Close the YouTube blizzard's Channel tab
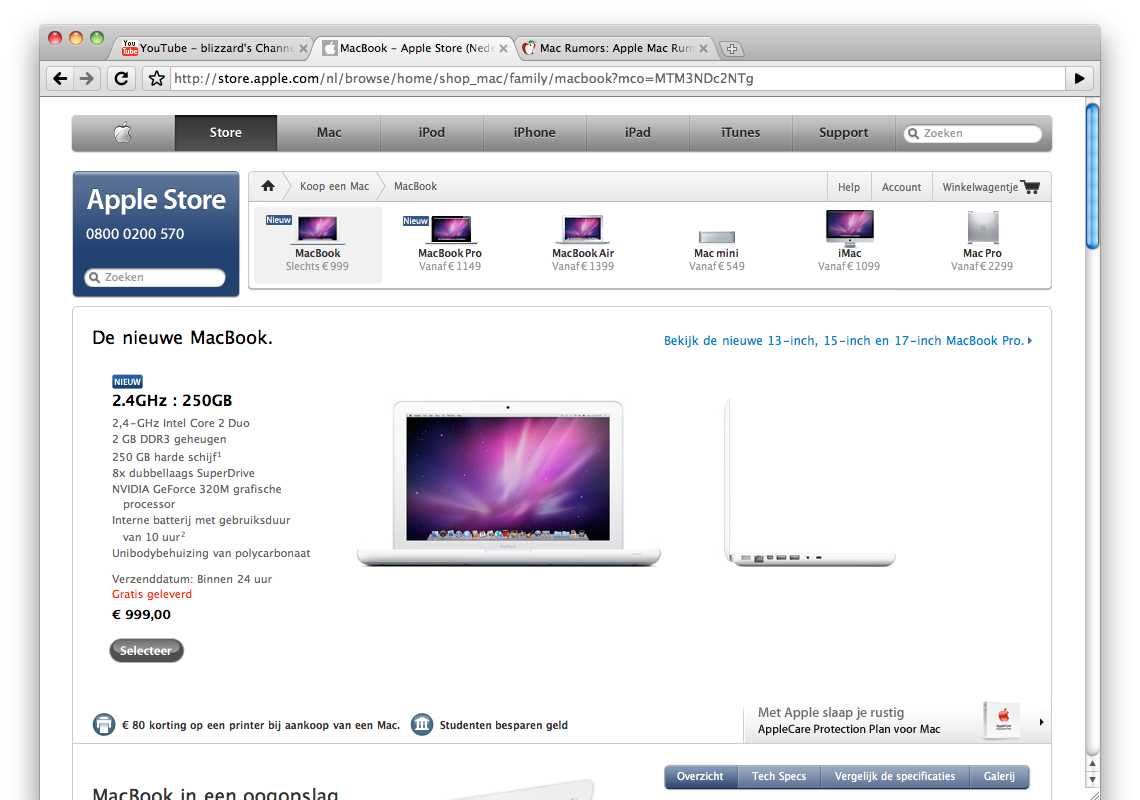The image size is (1140, 800). pos(304,49)
